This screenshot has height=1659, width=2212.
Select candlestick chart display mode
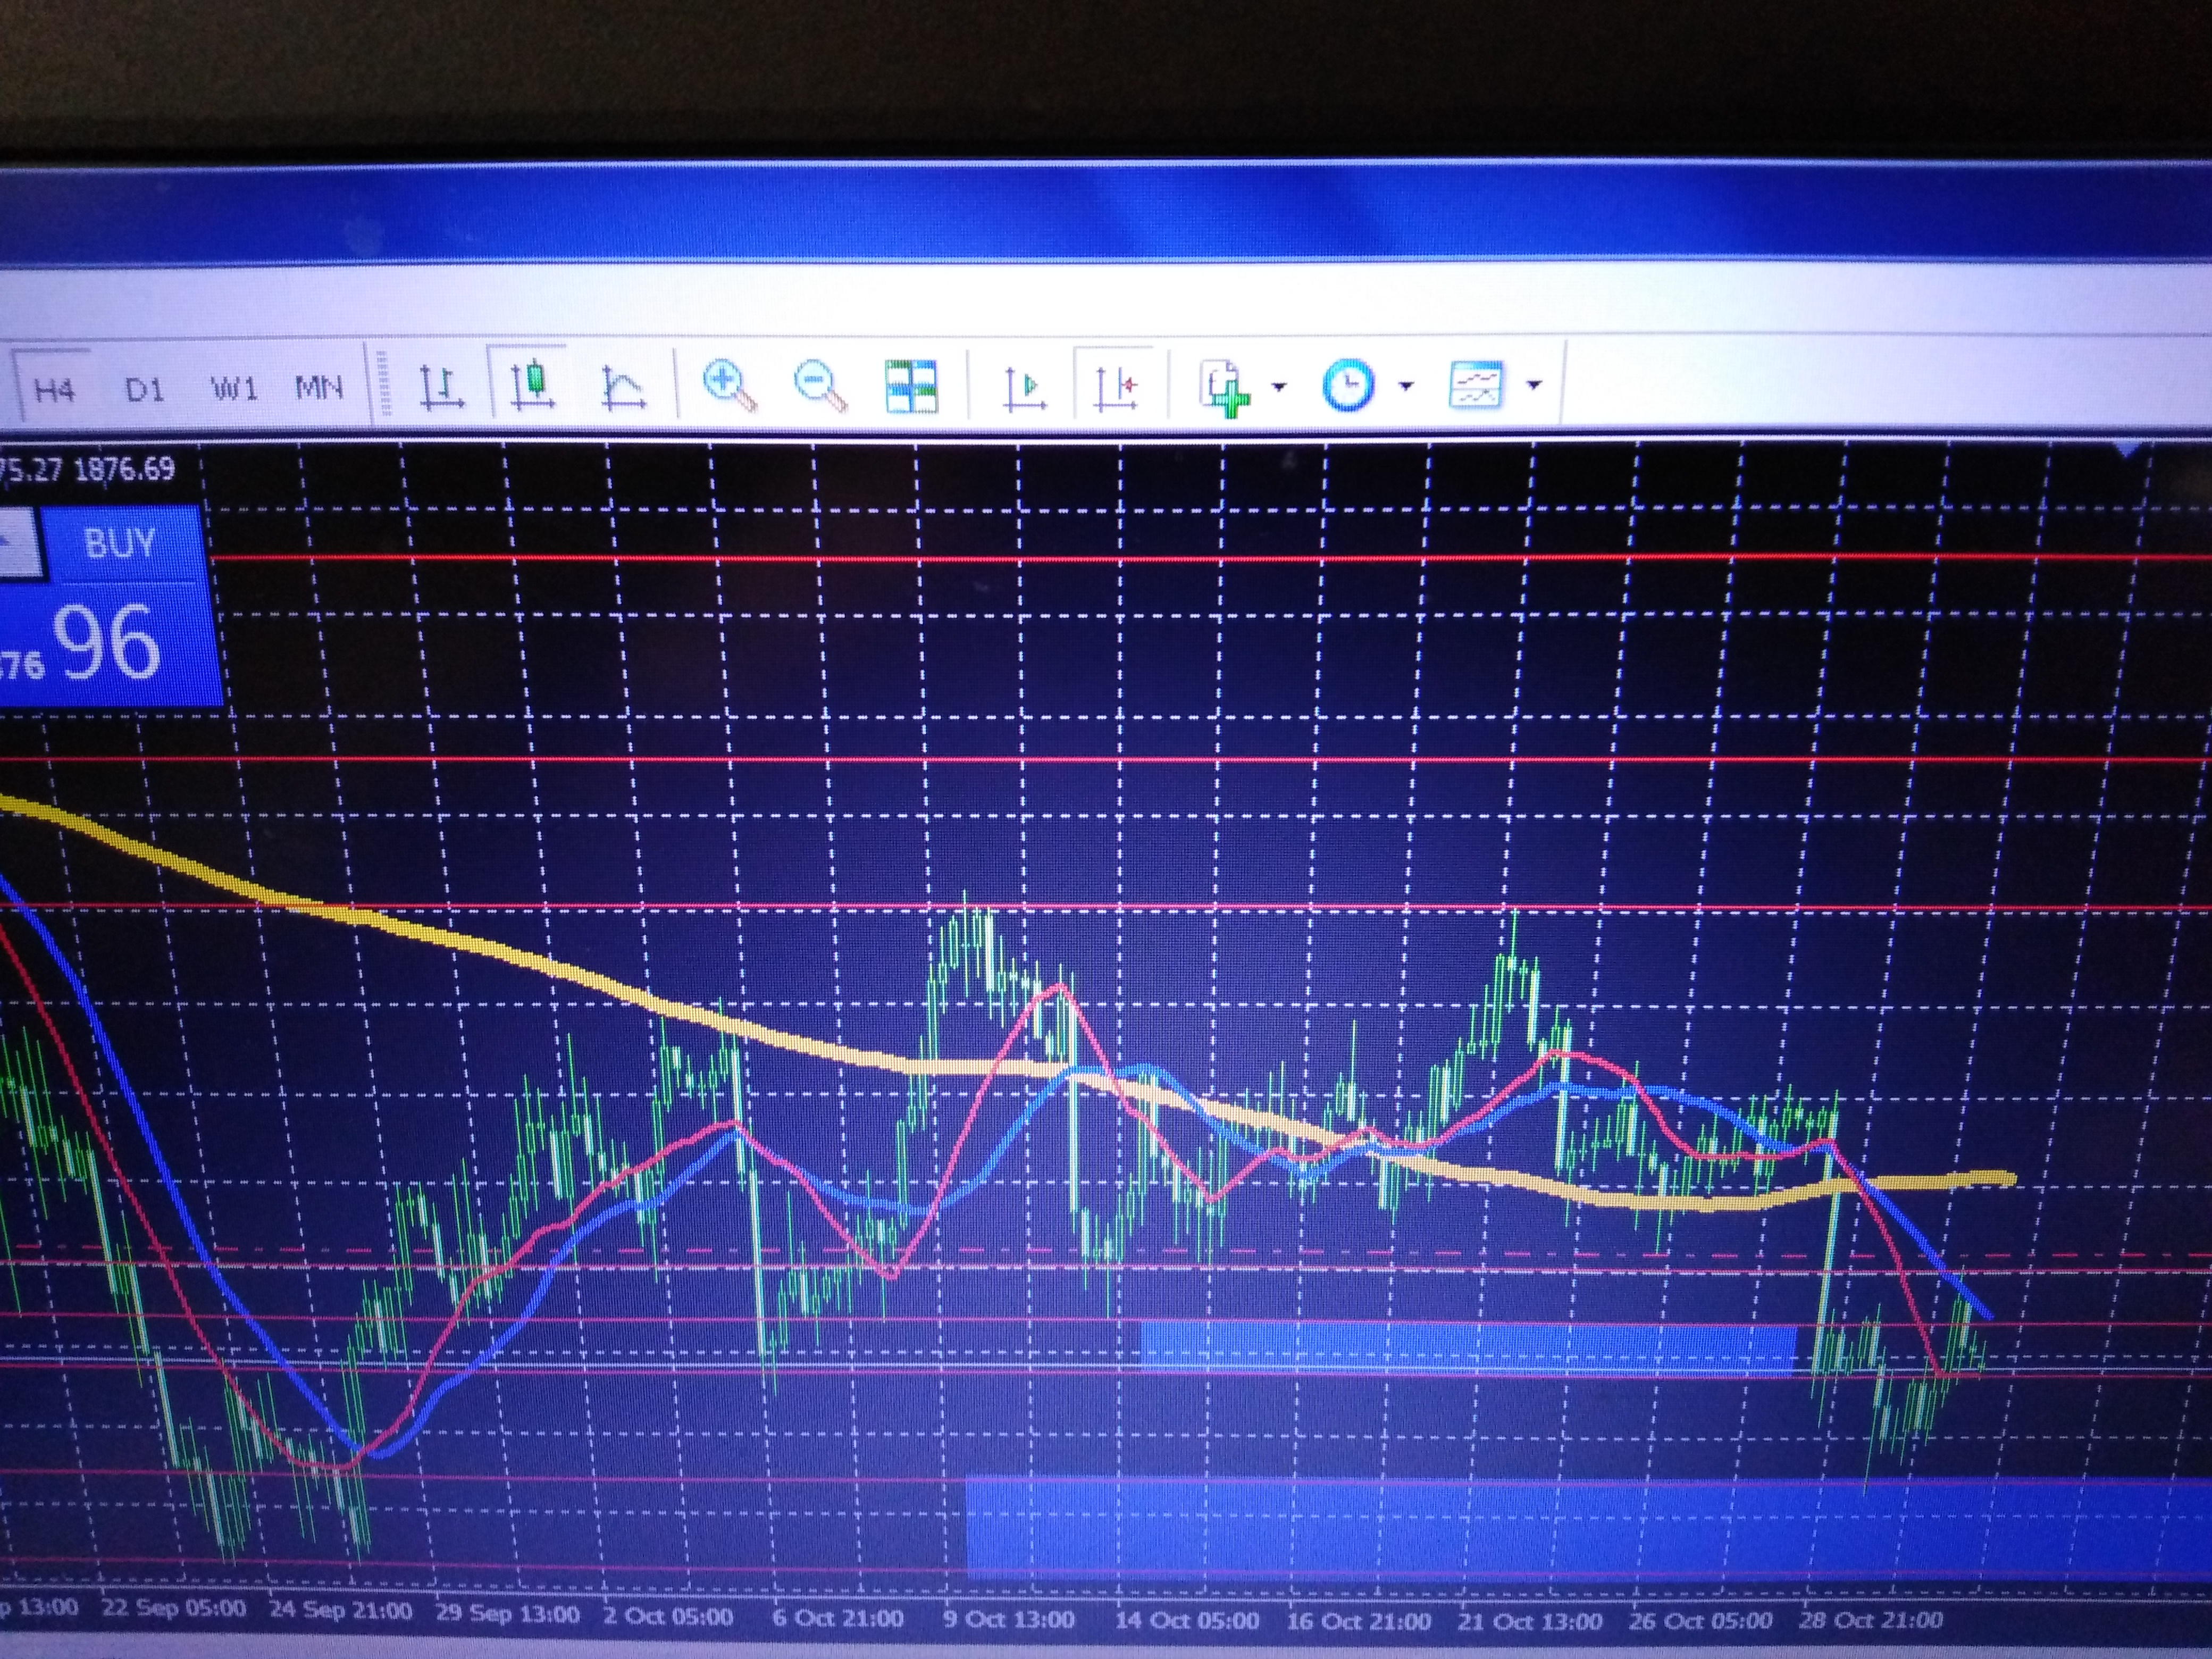coord(532,384)
